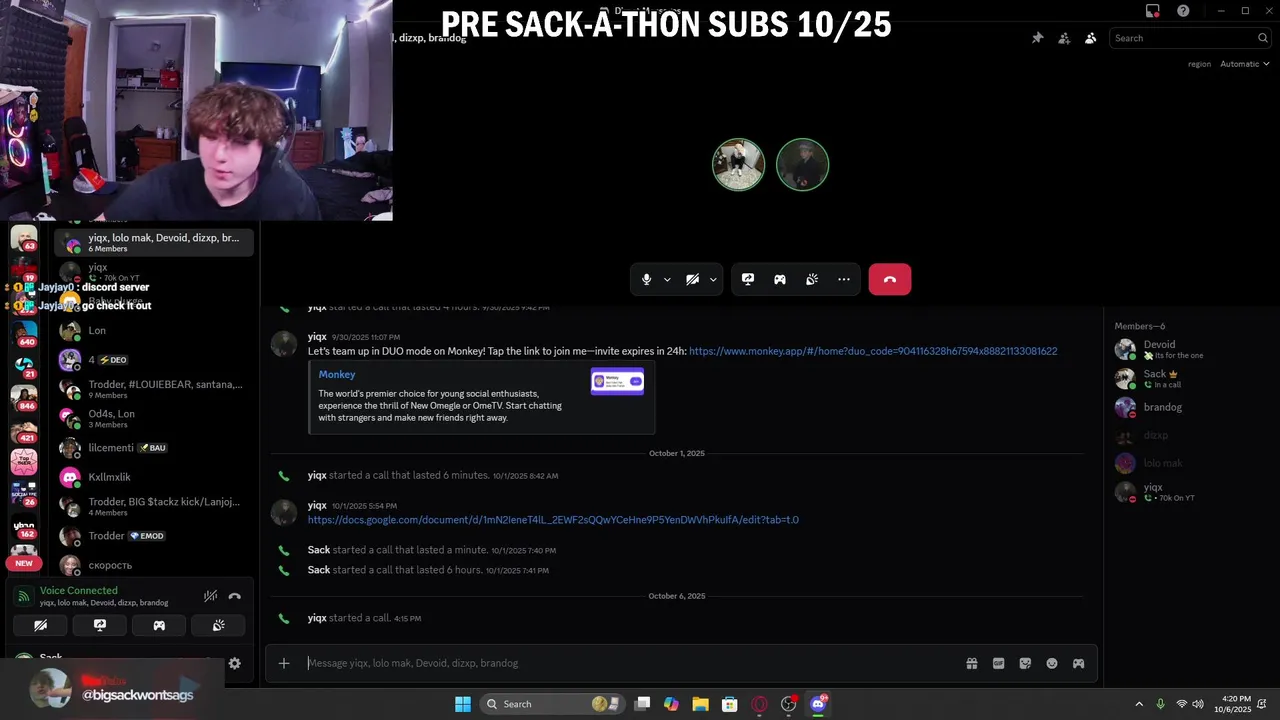1280x720 pixels.
Task: Click Discord icon in the taskbar
Action: [x=818, y=704]
